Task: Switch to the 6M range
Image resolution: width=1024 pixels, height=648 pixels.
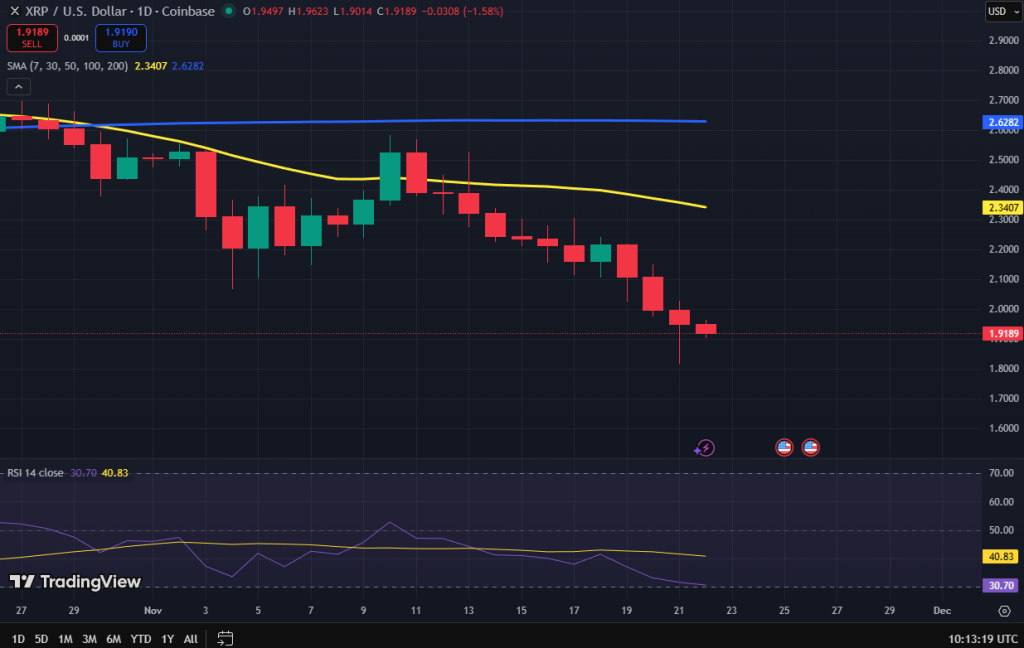Action: 114,639
